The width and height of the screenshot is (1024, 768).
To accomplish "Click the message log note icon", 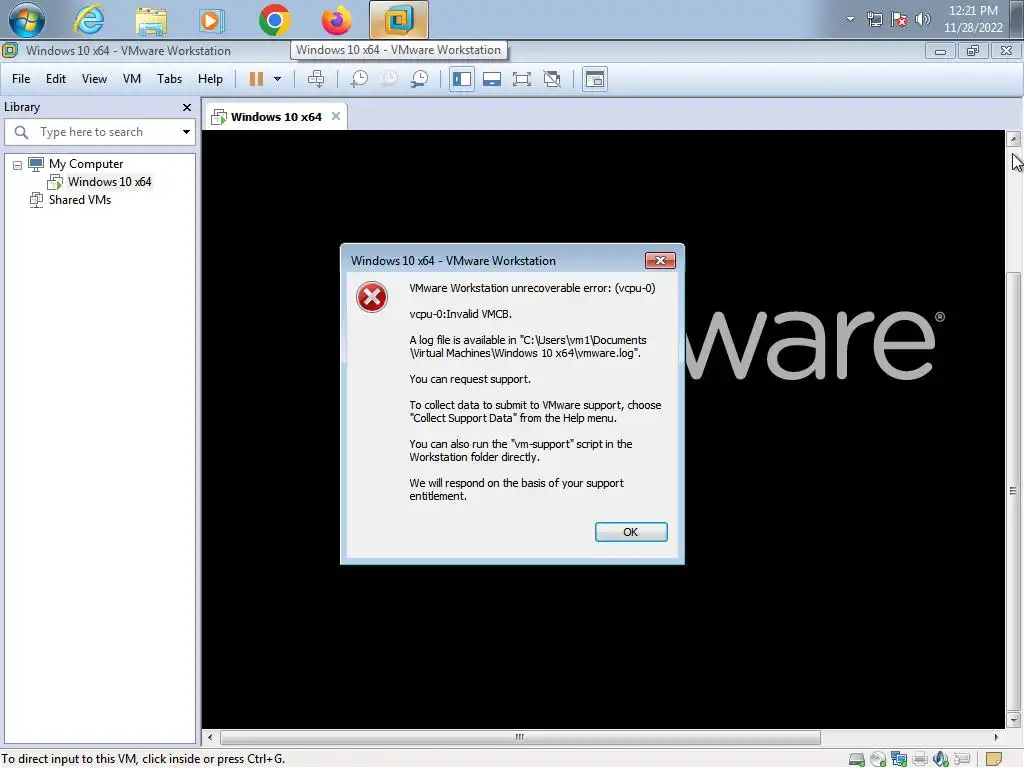I will (993, 759).
